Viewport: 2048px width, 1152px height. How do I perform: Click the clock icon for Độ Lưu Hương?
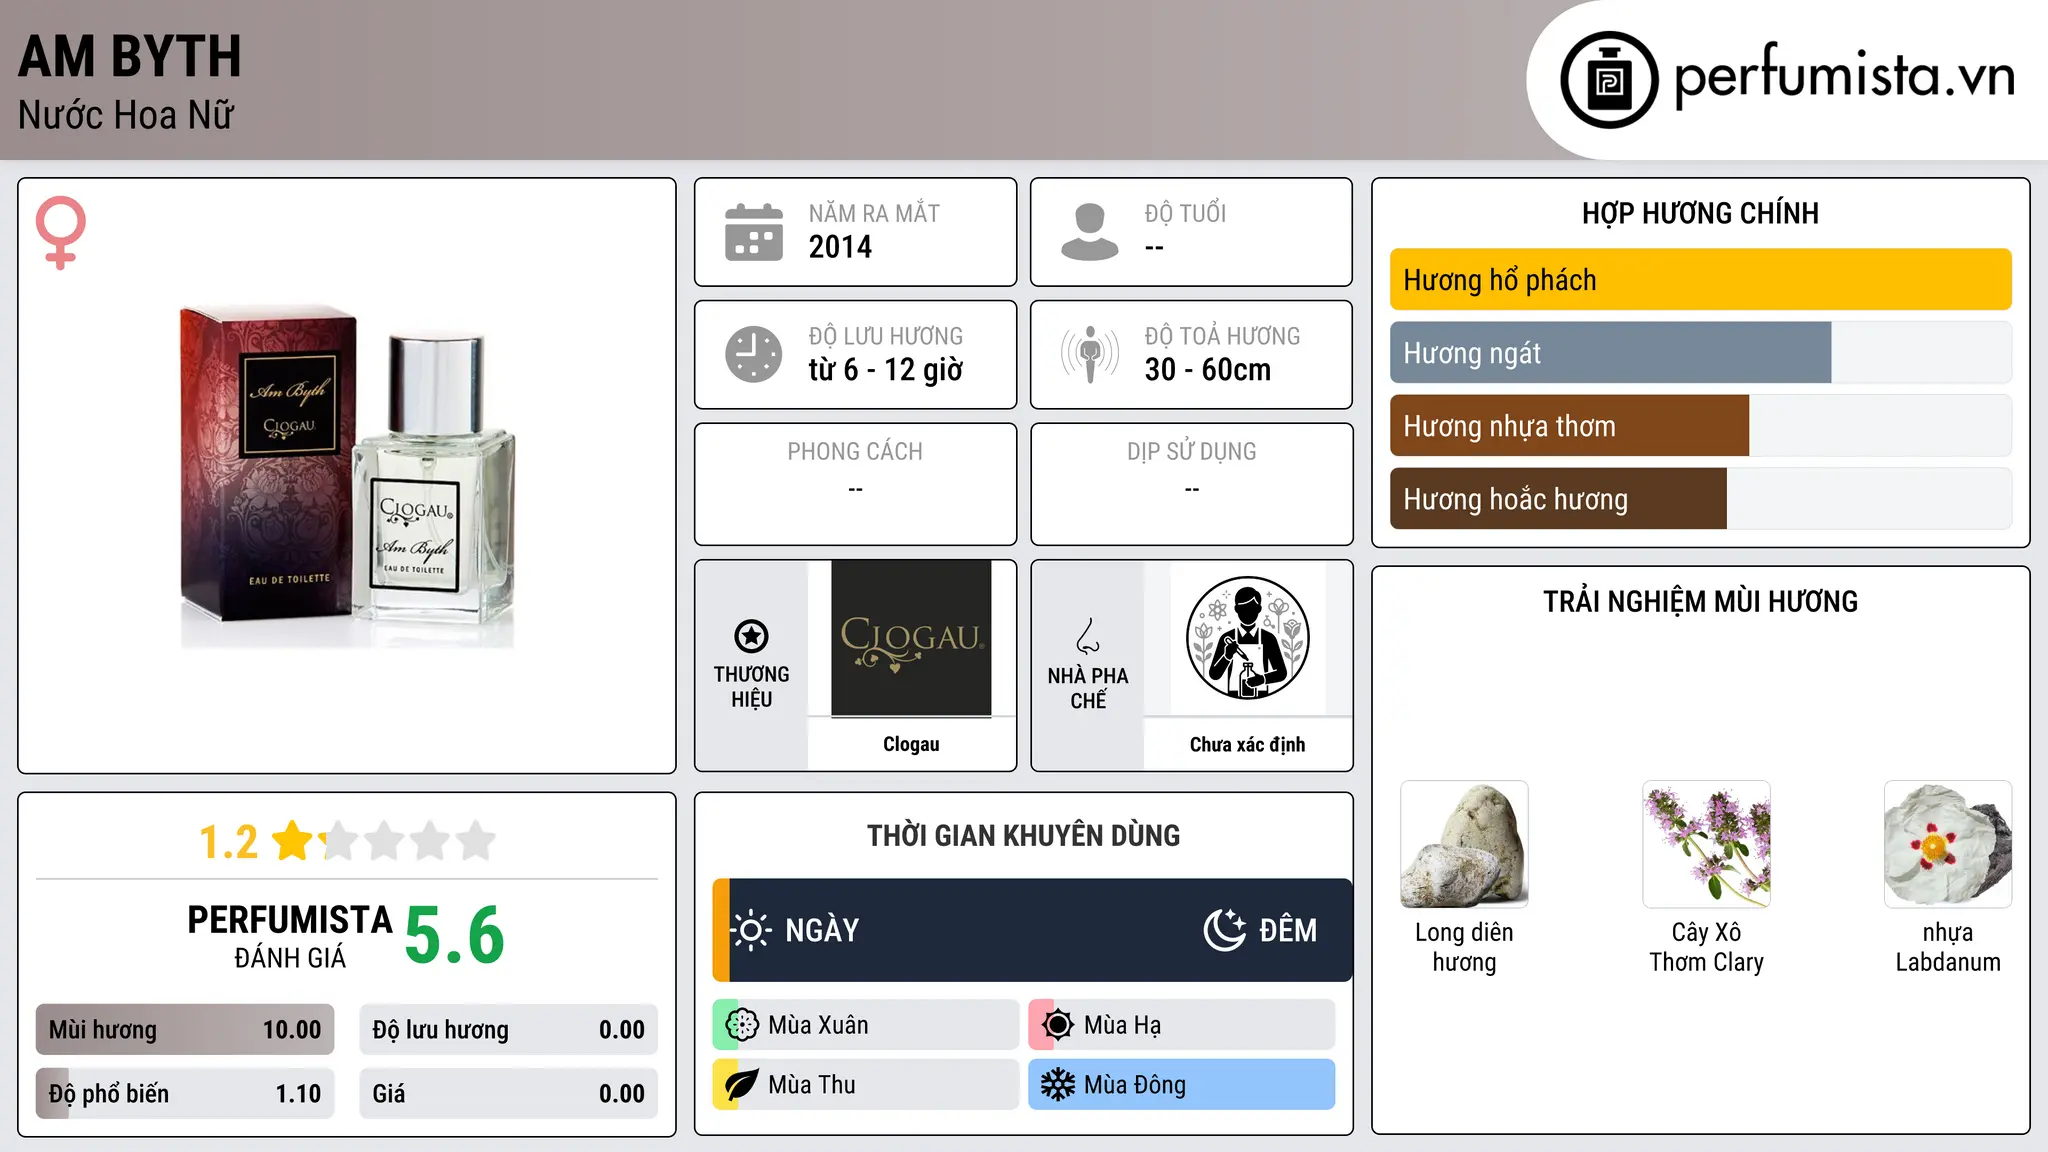coord(754,354)
